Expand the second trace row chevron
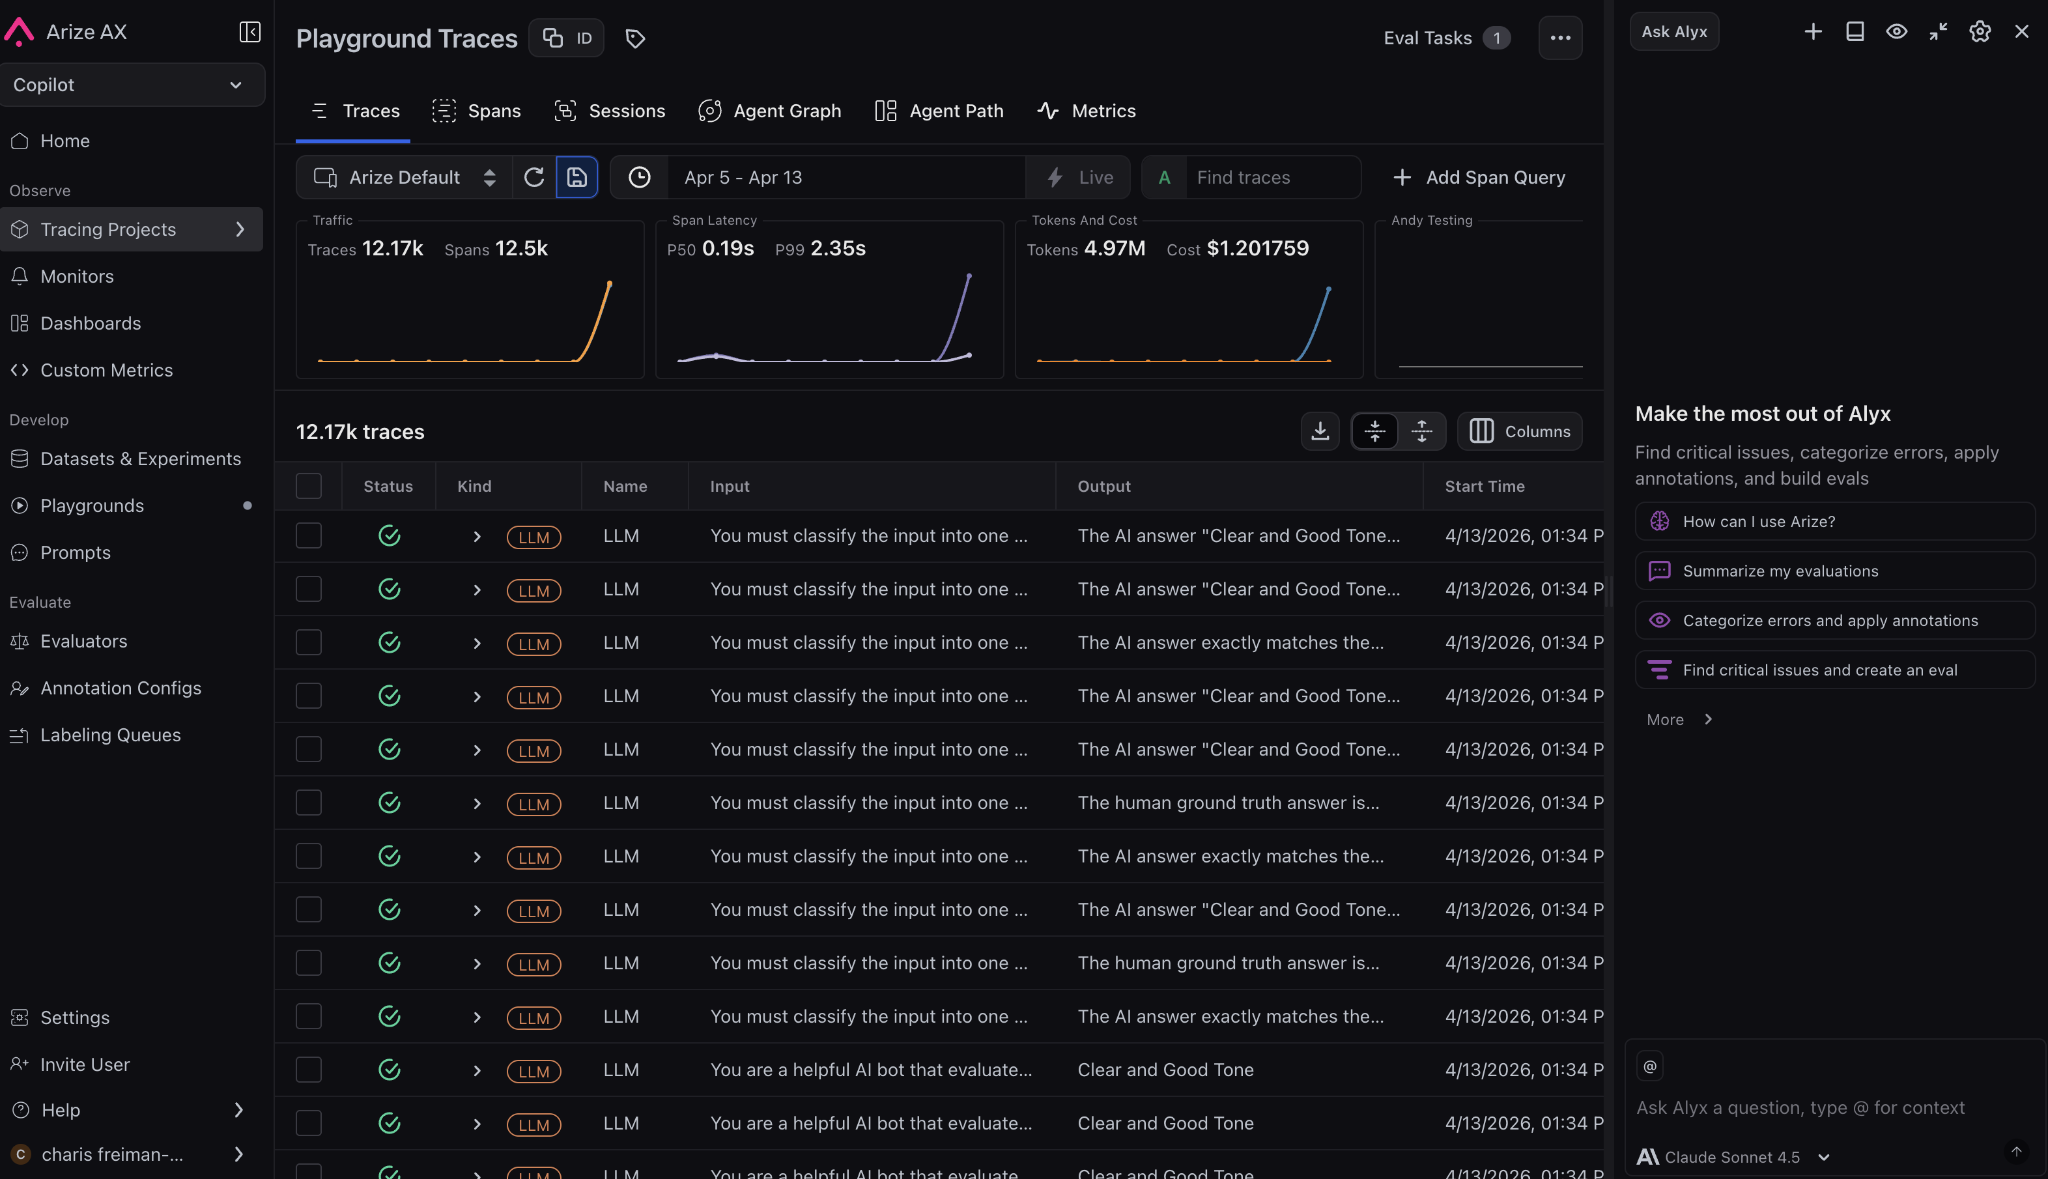 (477, 590)
